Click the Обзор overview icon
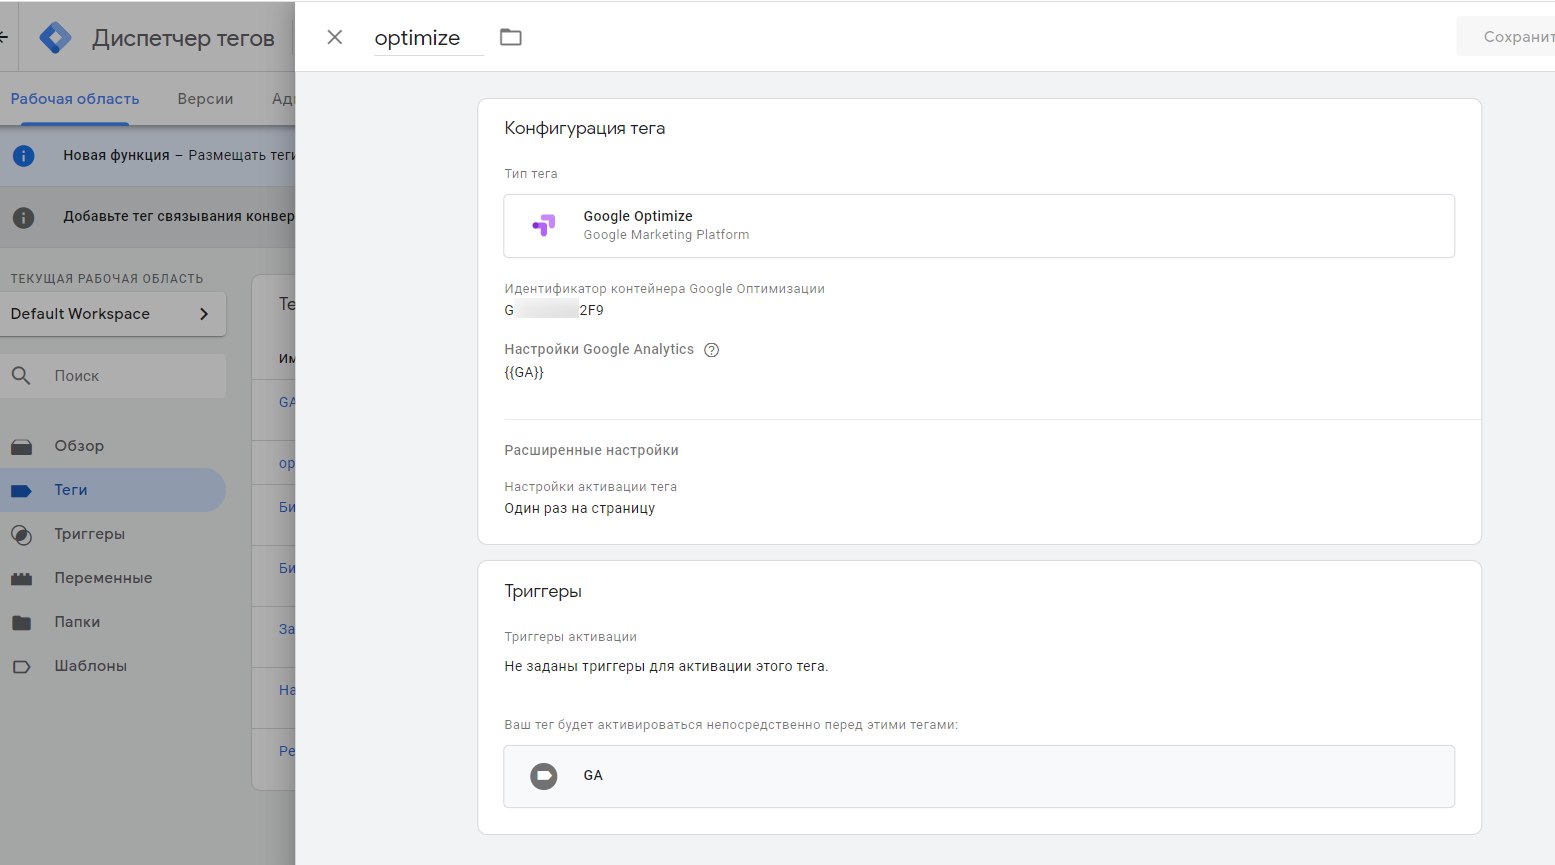This screenshot has height=865, width=1555. 22,446
